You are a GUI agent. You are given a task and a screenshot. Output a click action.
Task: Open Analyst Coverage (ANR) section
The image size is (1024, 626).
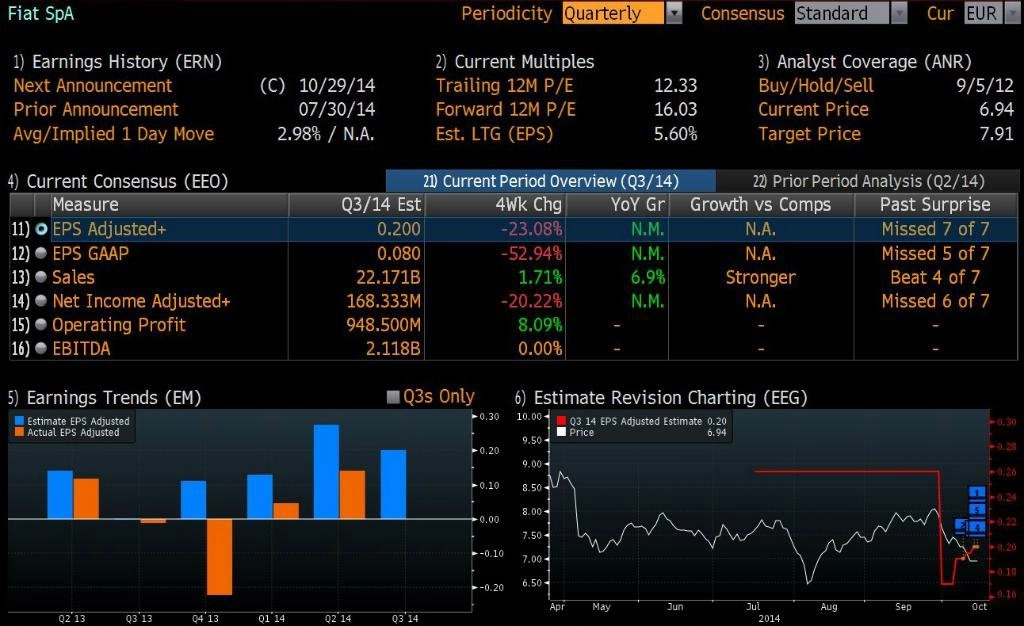(x=865, y=62)
